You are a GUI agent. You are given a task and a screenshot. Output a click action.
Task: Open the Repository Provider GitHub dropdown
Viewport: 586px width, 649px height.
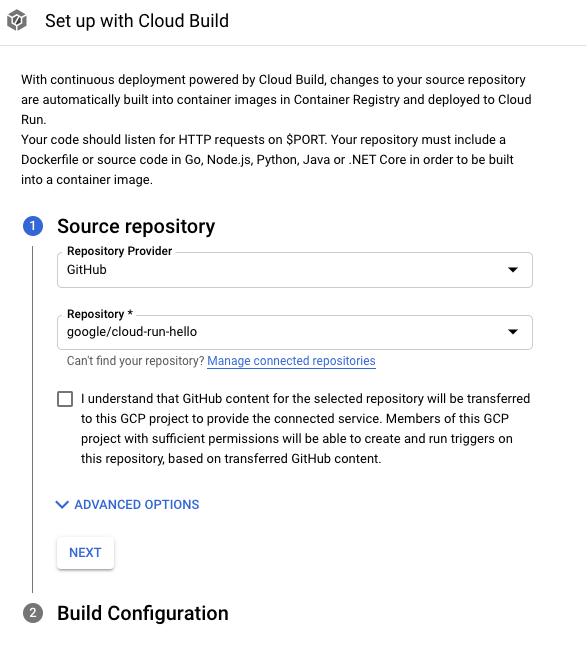295,270
